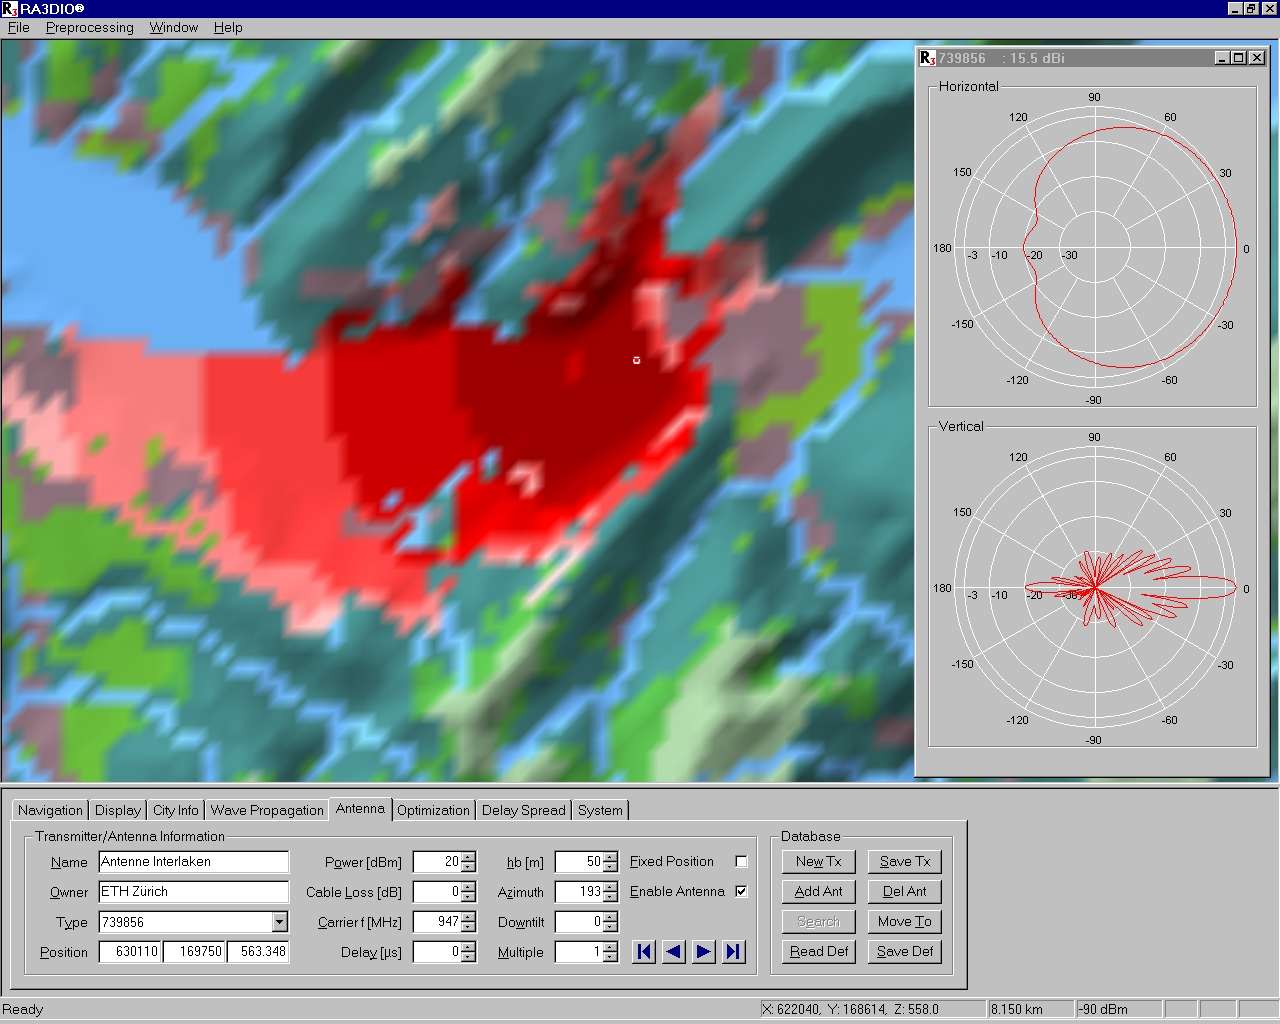Click the Save Def button
Viewport: 1280px width, 1024px height.
click(x=904, y=951)
